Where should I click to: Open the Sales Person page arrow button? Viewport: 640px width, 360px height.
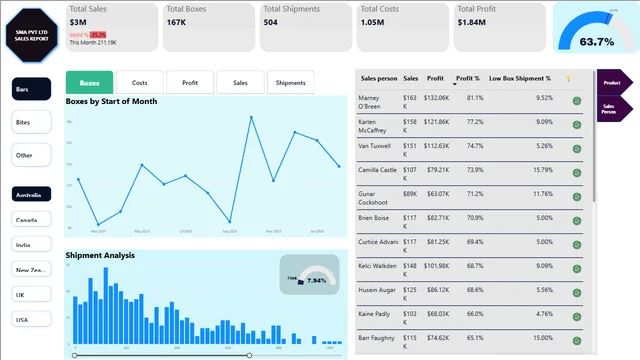click(x=614, y=109)
